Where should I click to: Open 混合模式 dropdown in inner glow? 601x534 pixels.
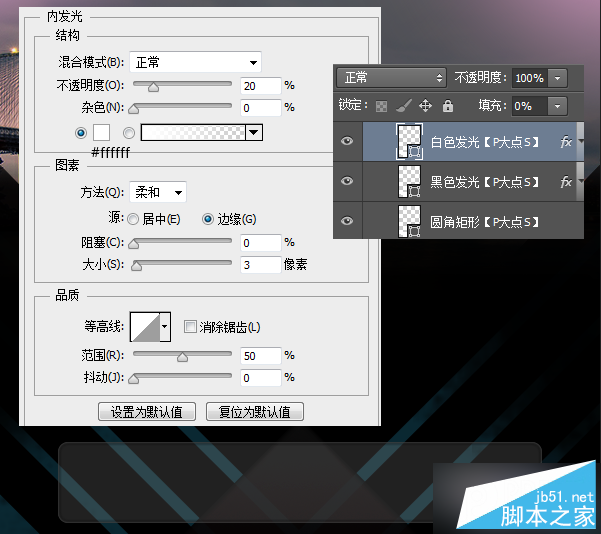pos(195,62)
